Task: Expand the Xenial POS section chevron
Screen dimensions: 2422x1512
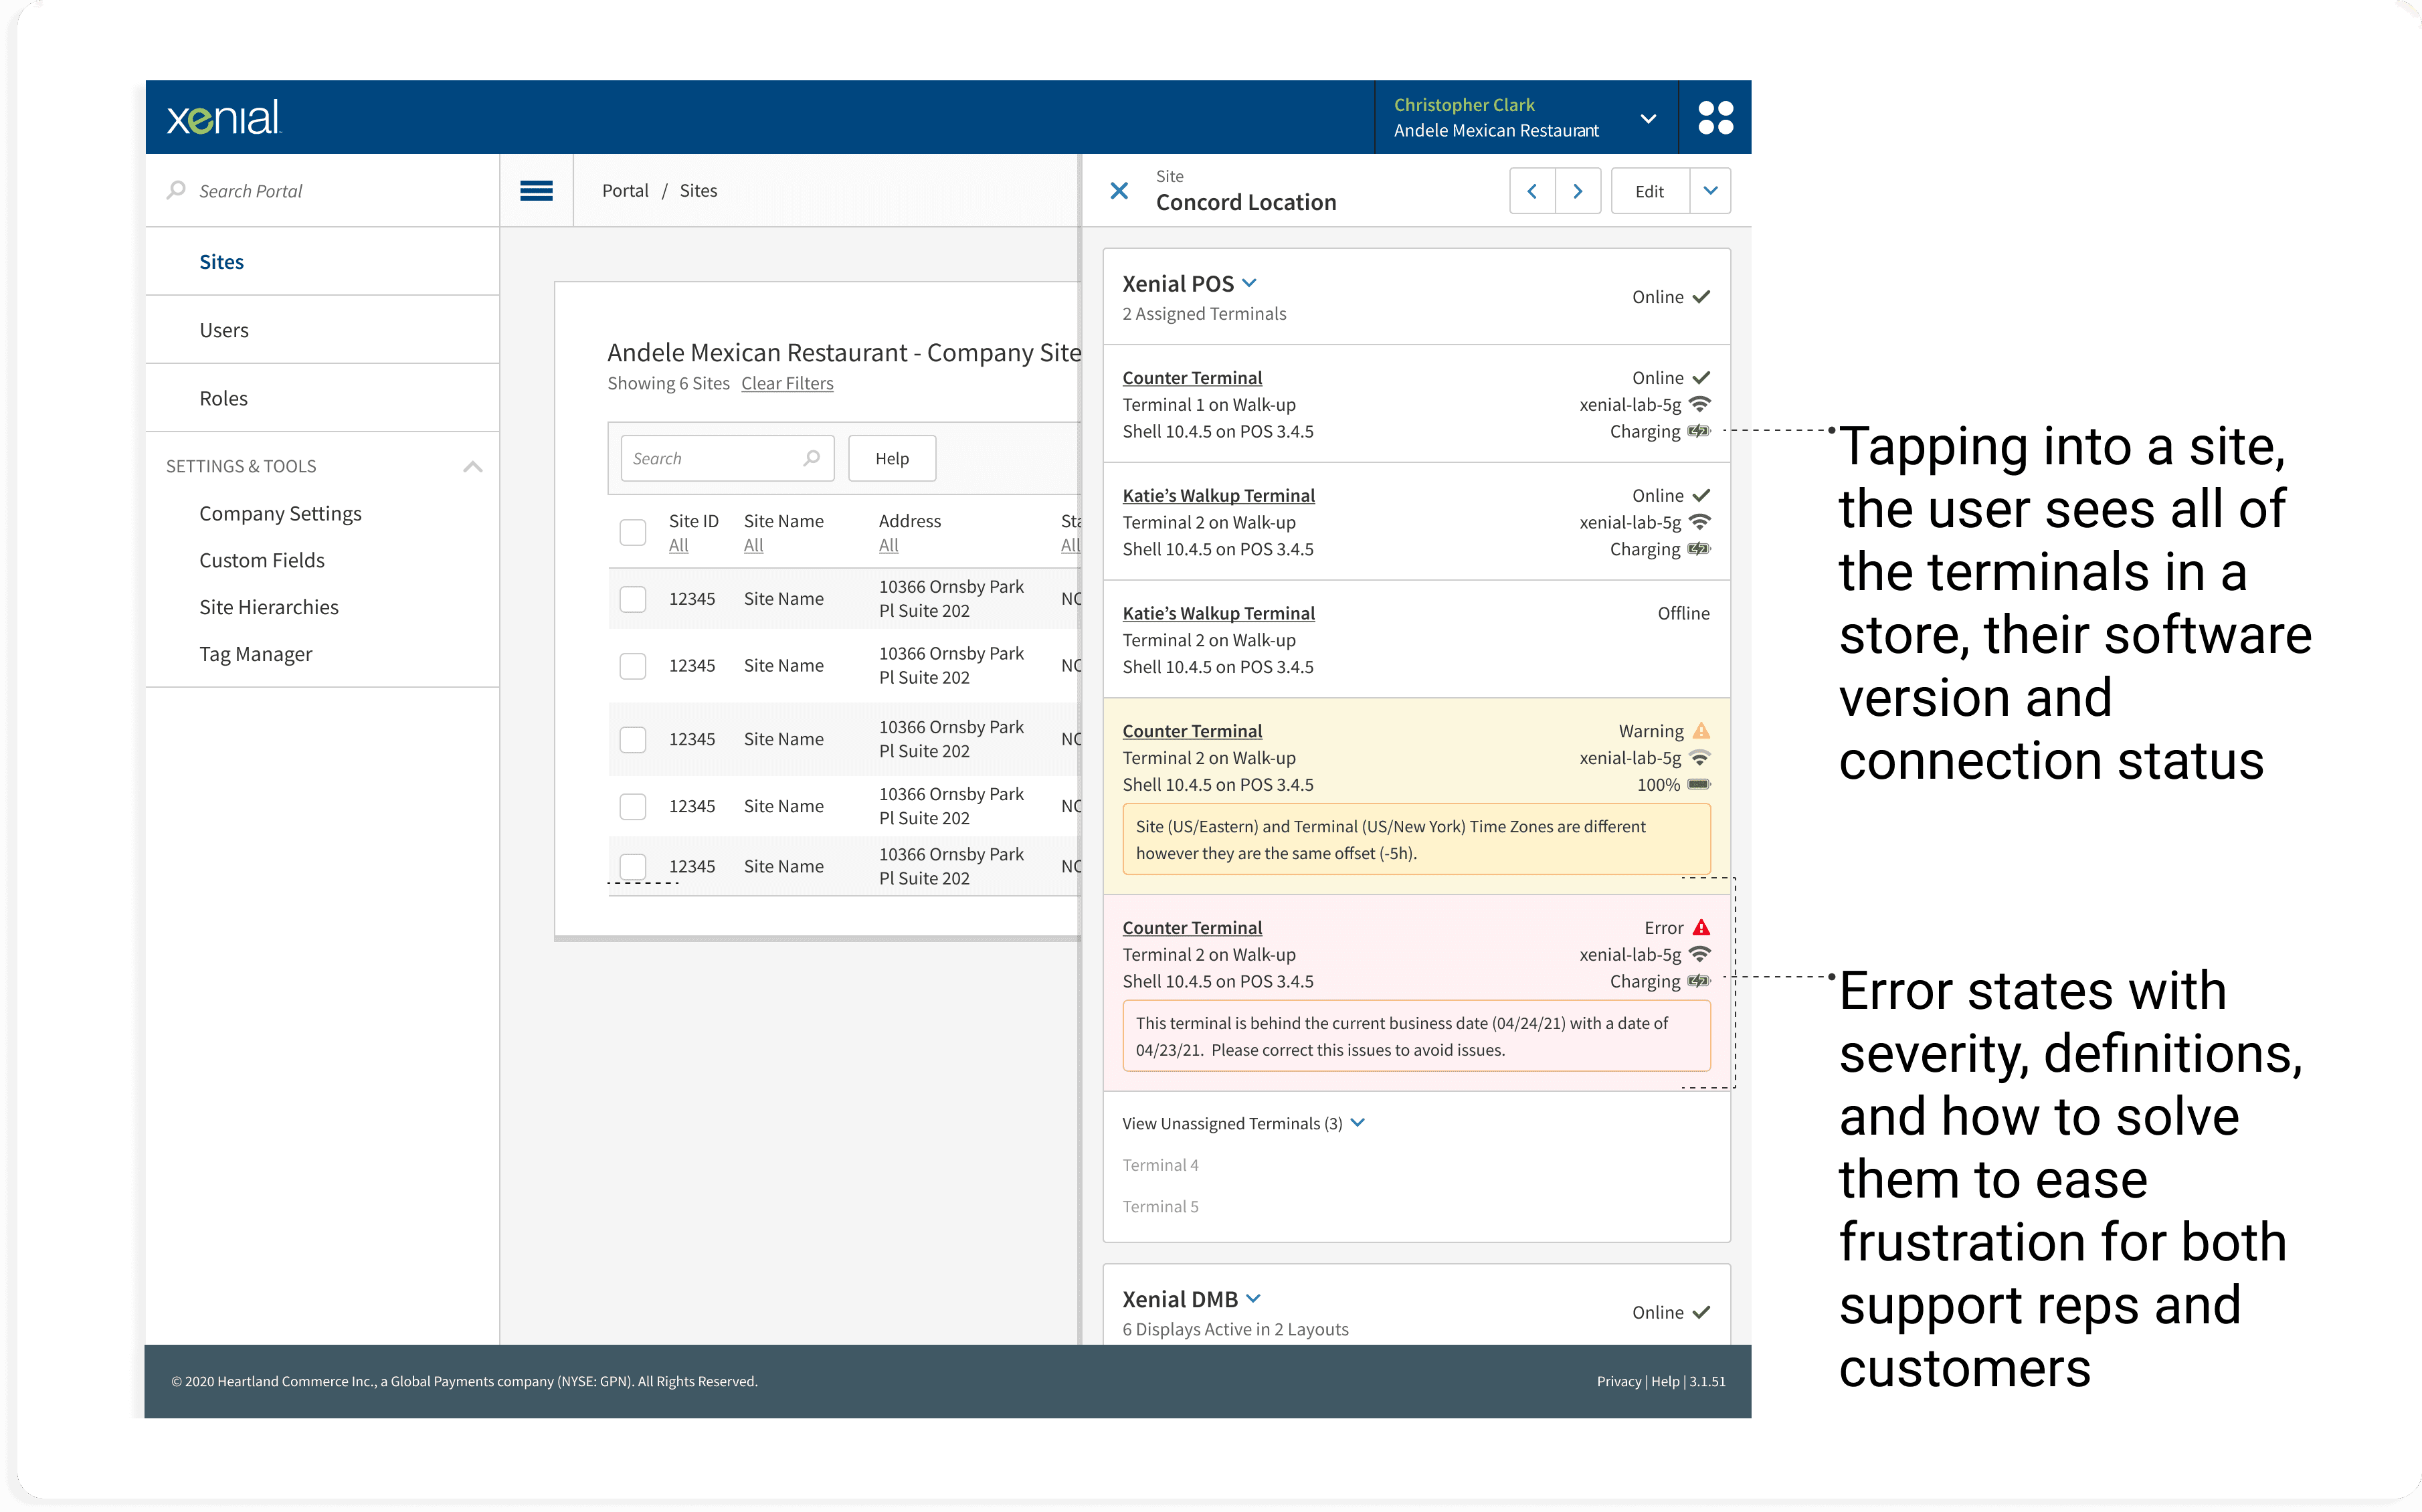Action: point(1249,284)
